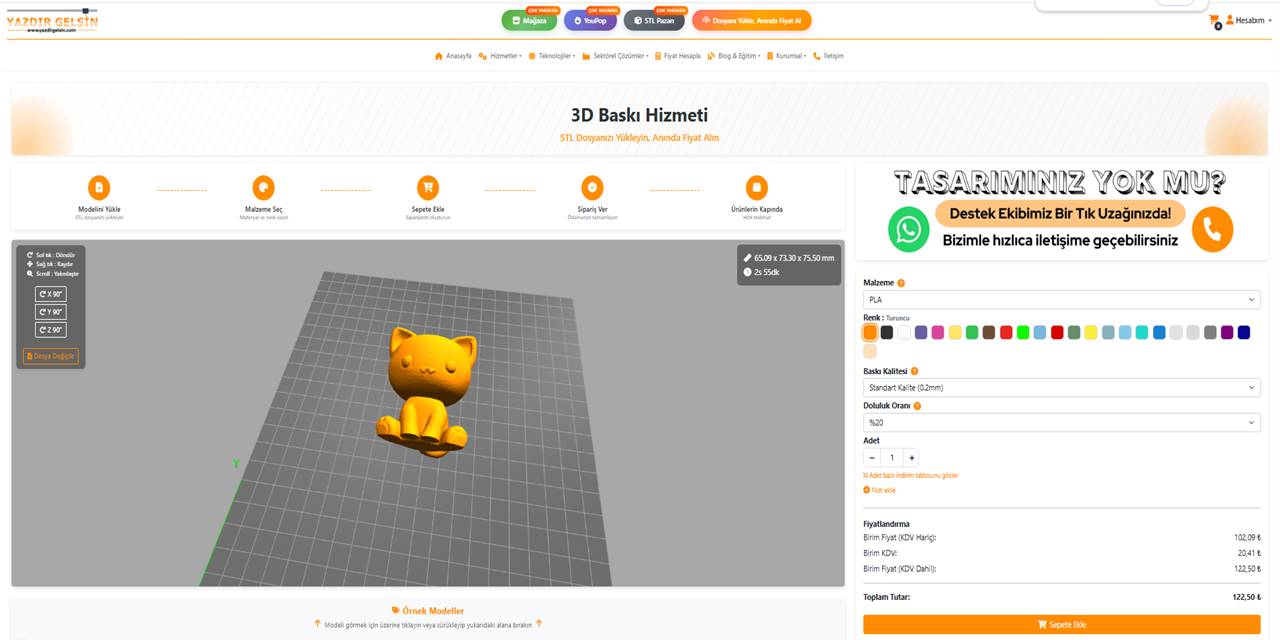Open WhatsApp support via the green icon
The height and width of the screenshot is (640, 1280).
(908, 229)
